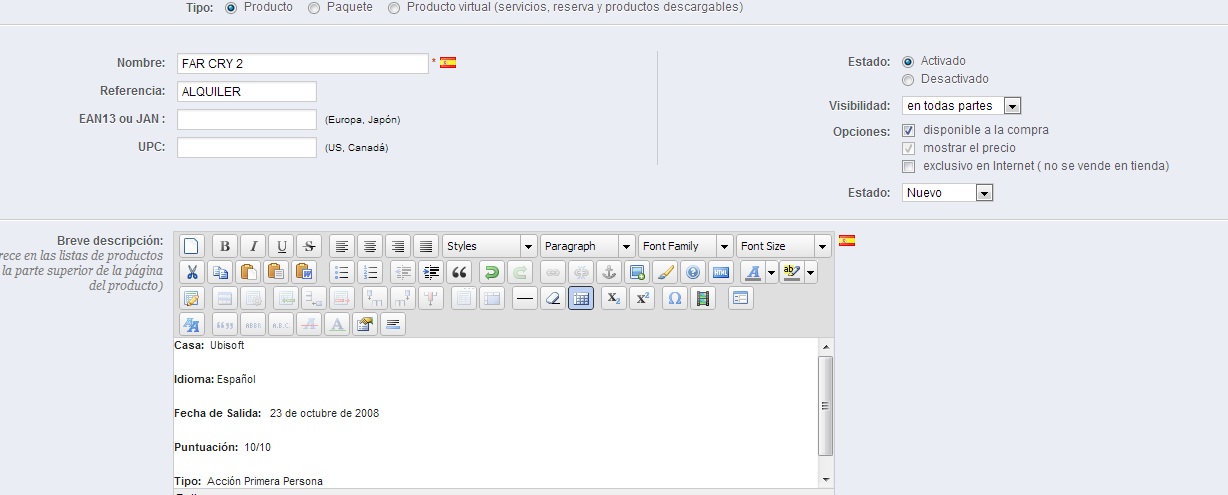This screenshot has height=495, width=1228.
Task: Set Estado to Activado
Action: coord(908,62)
